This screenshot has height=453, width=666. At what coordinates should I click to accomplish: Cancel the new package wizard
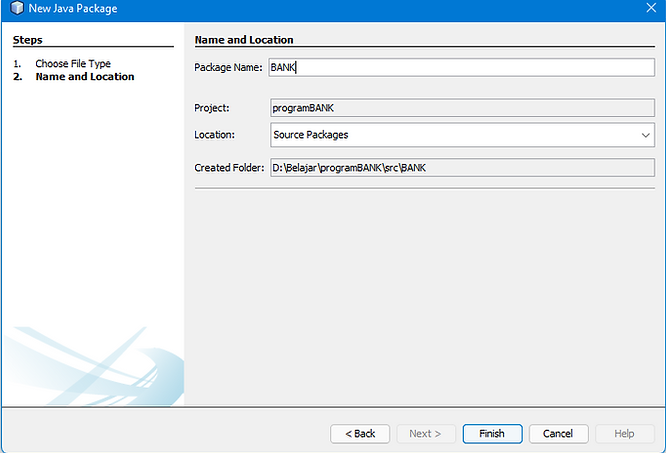(x=559, y=434)
